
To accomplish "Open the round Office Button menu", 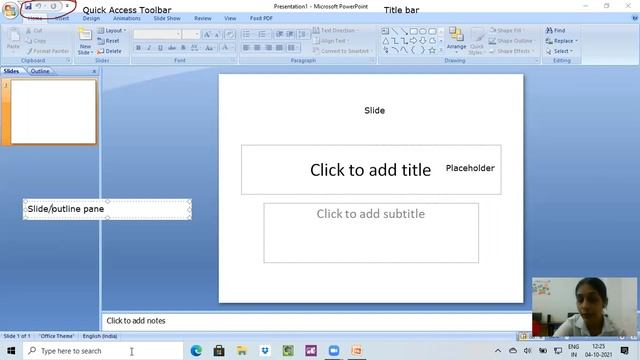I will [10, 10].
